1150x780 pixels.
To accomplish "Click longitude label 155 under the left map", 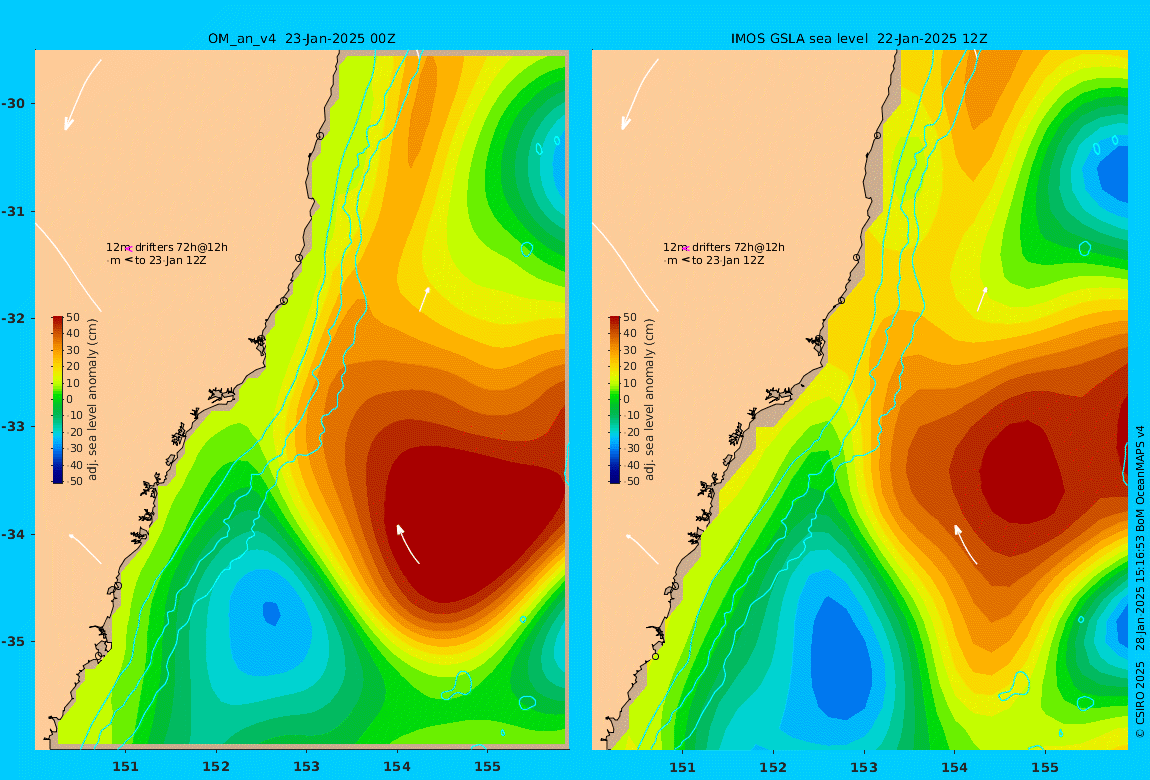I will click(x=488, y=767).
